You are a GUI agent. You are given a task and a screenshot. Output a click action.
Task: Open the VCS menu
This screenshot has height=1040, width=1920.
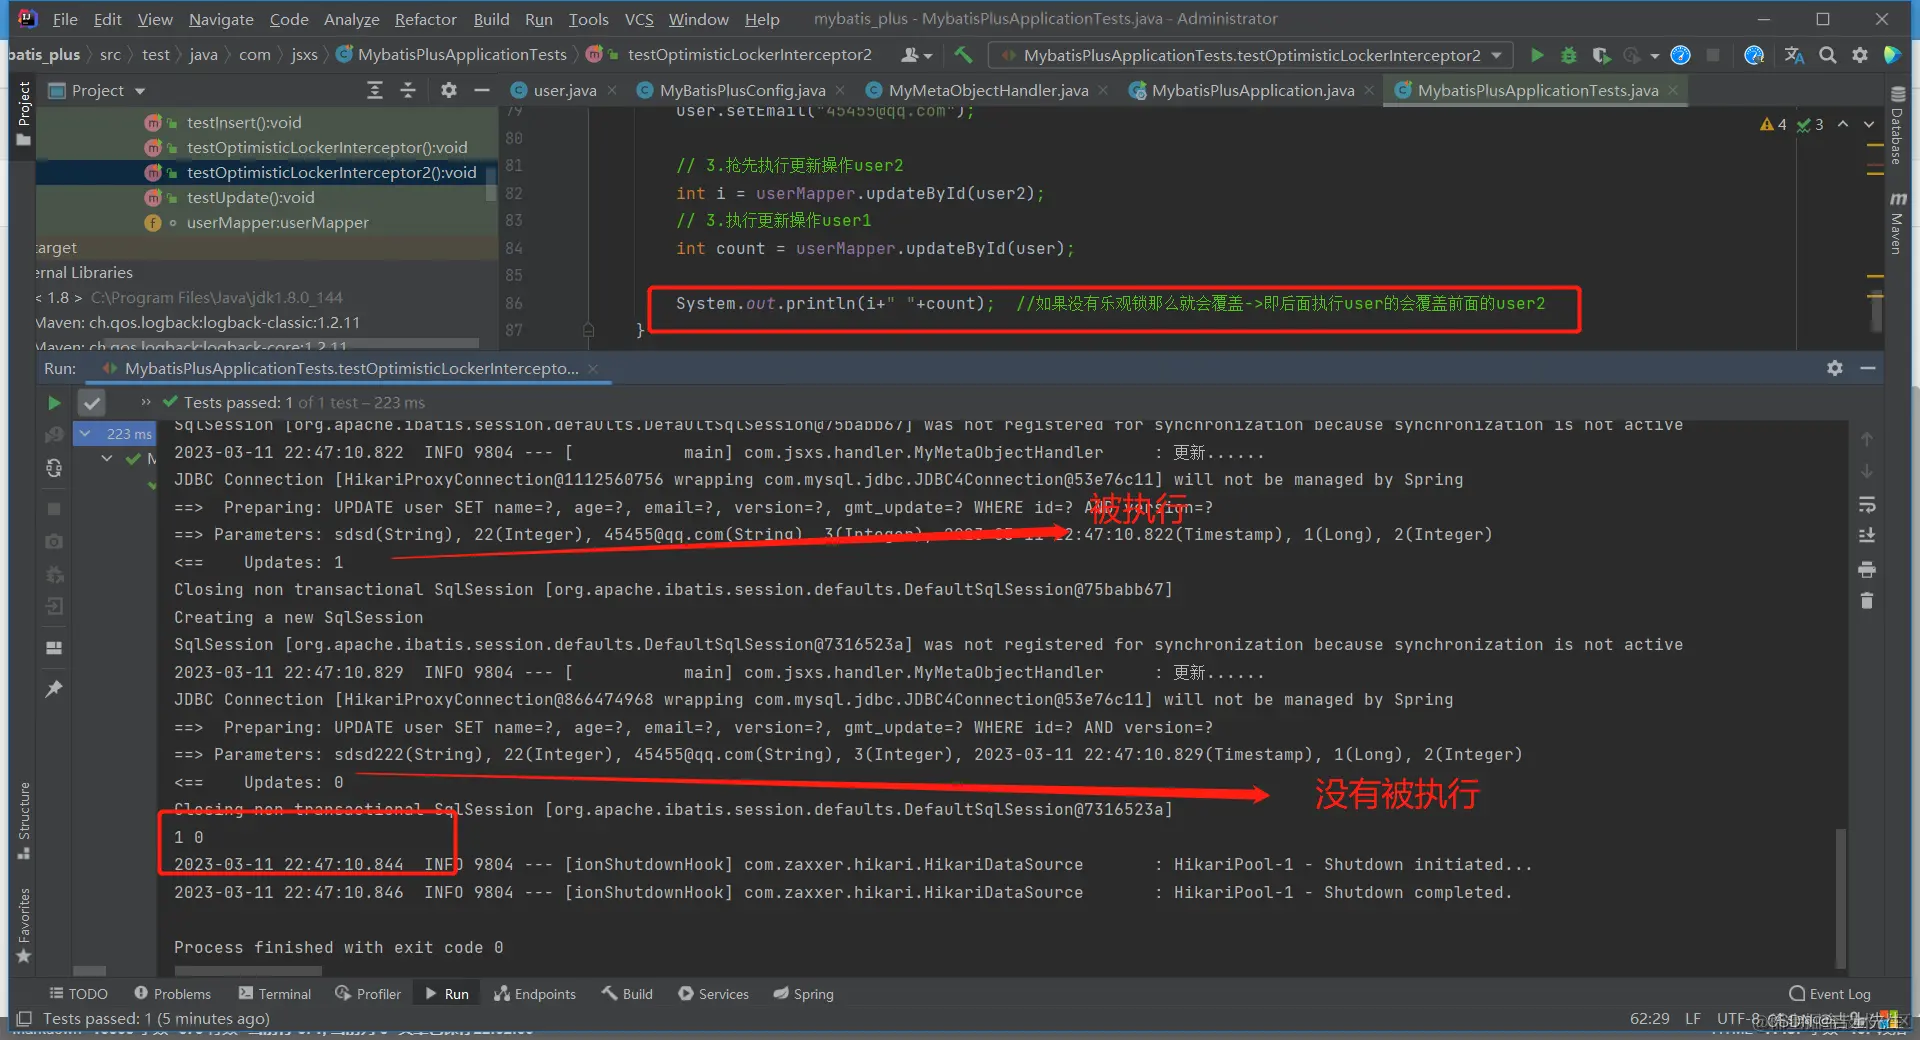tap(639, 19)
